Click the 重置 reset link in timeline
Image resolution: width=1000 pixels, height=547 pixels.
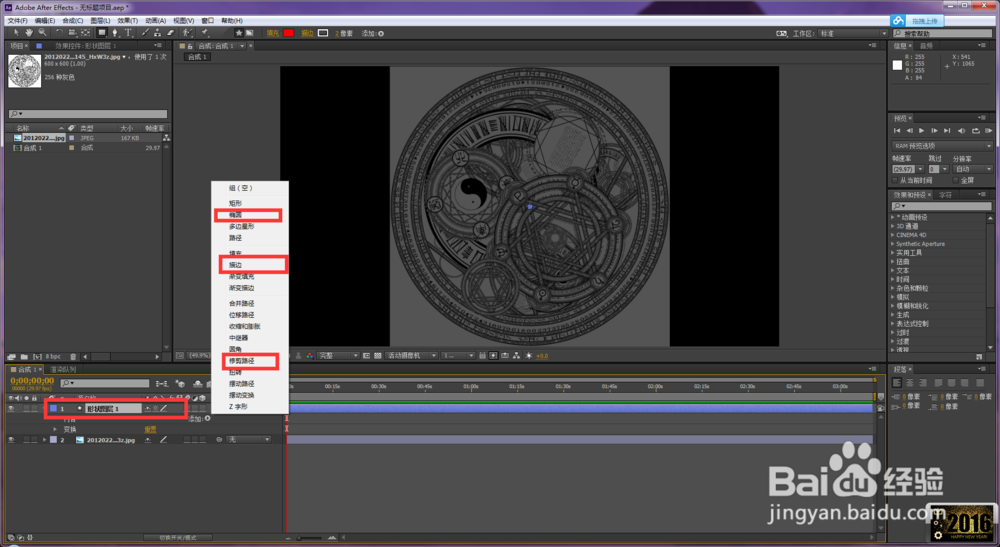tap(151, 430)
